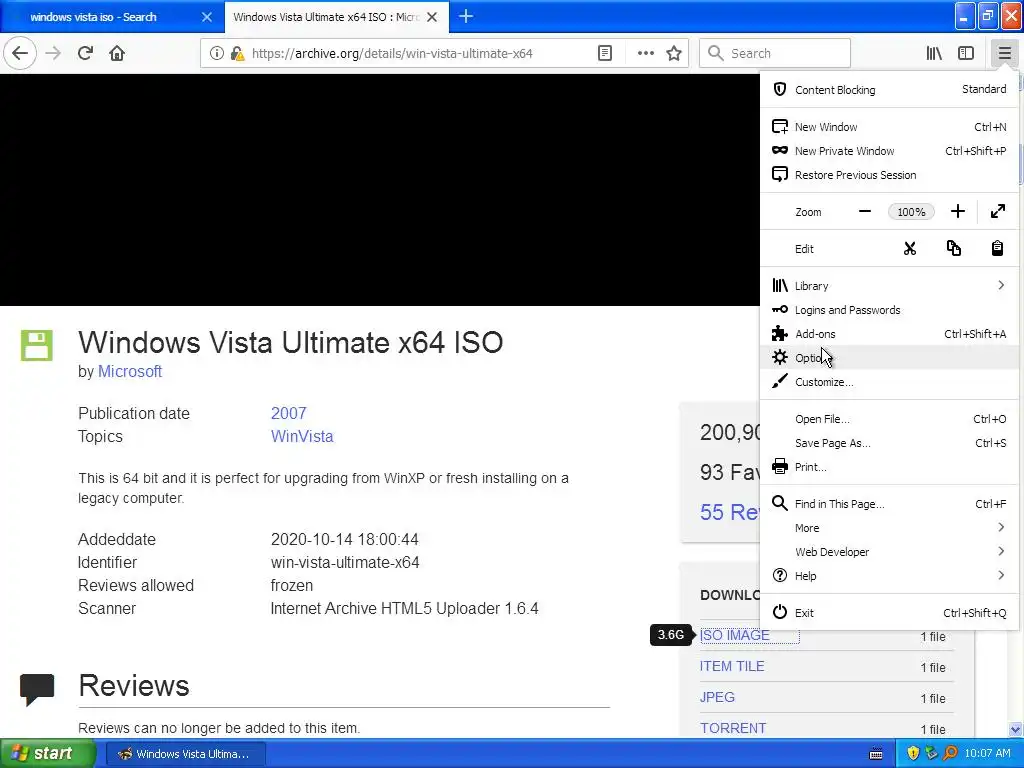The width and height of the screenshot is (1024, 768).
Task: Switch to the 'windows vista iso - Search' tab
Action: coord(93,17)
